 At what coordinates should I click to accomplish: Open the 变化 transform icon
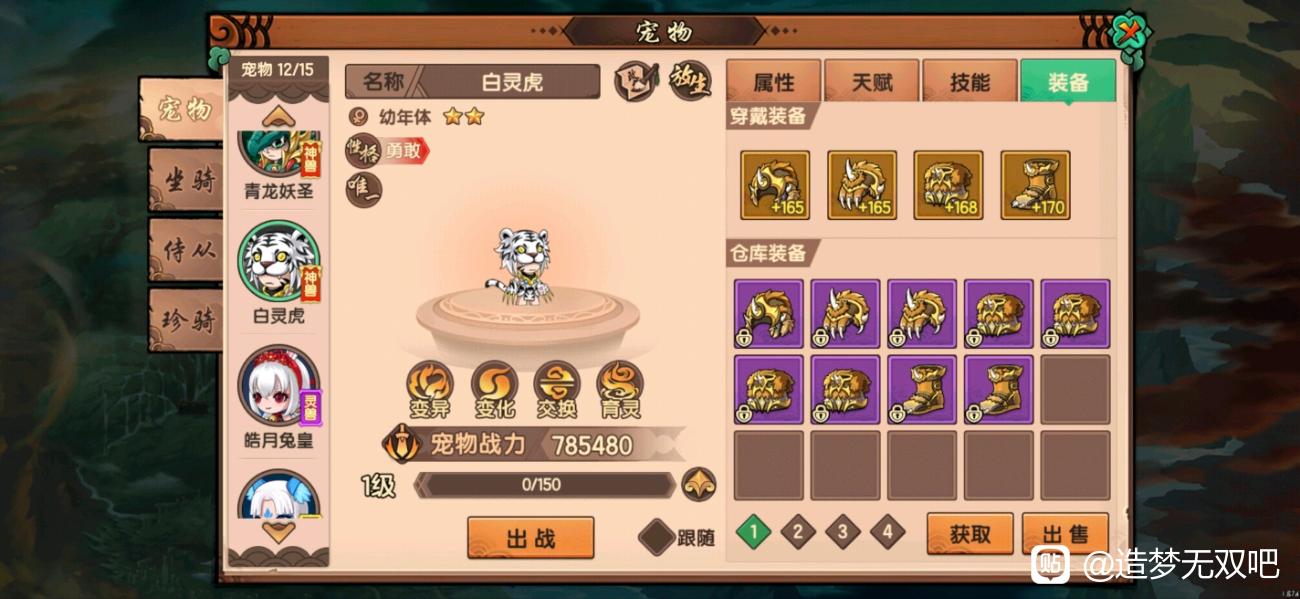click(494, 389)
